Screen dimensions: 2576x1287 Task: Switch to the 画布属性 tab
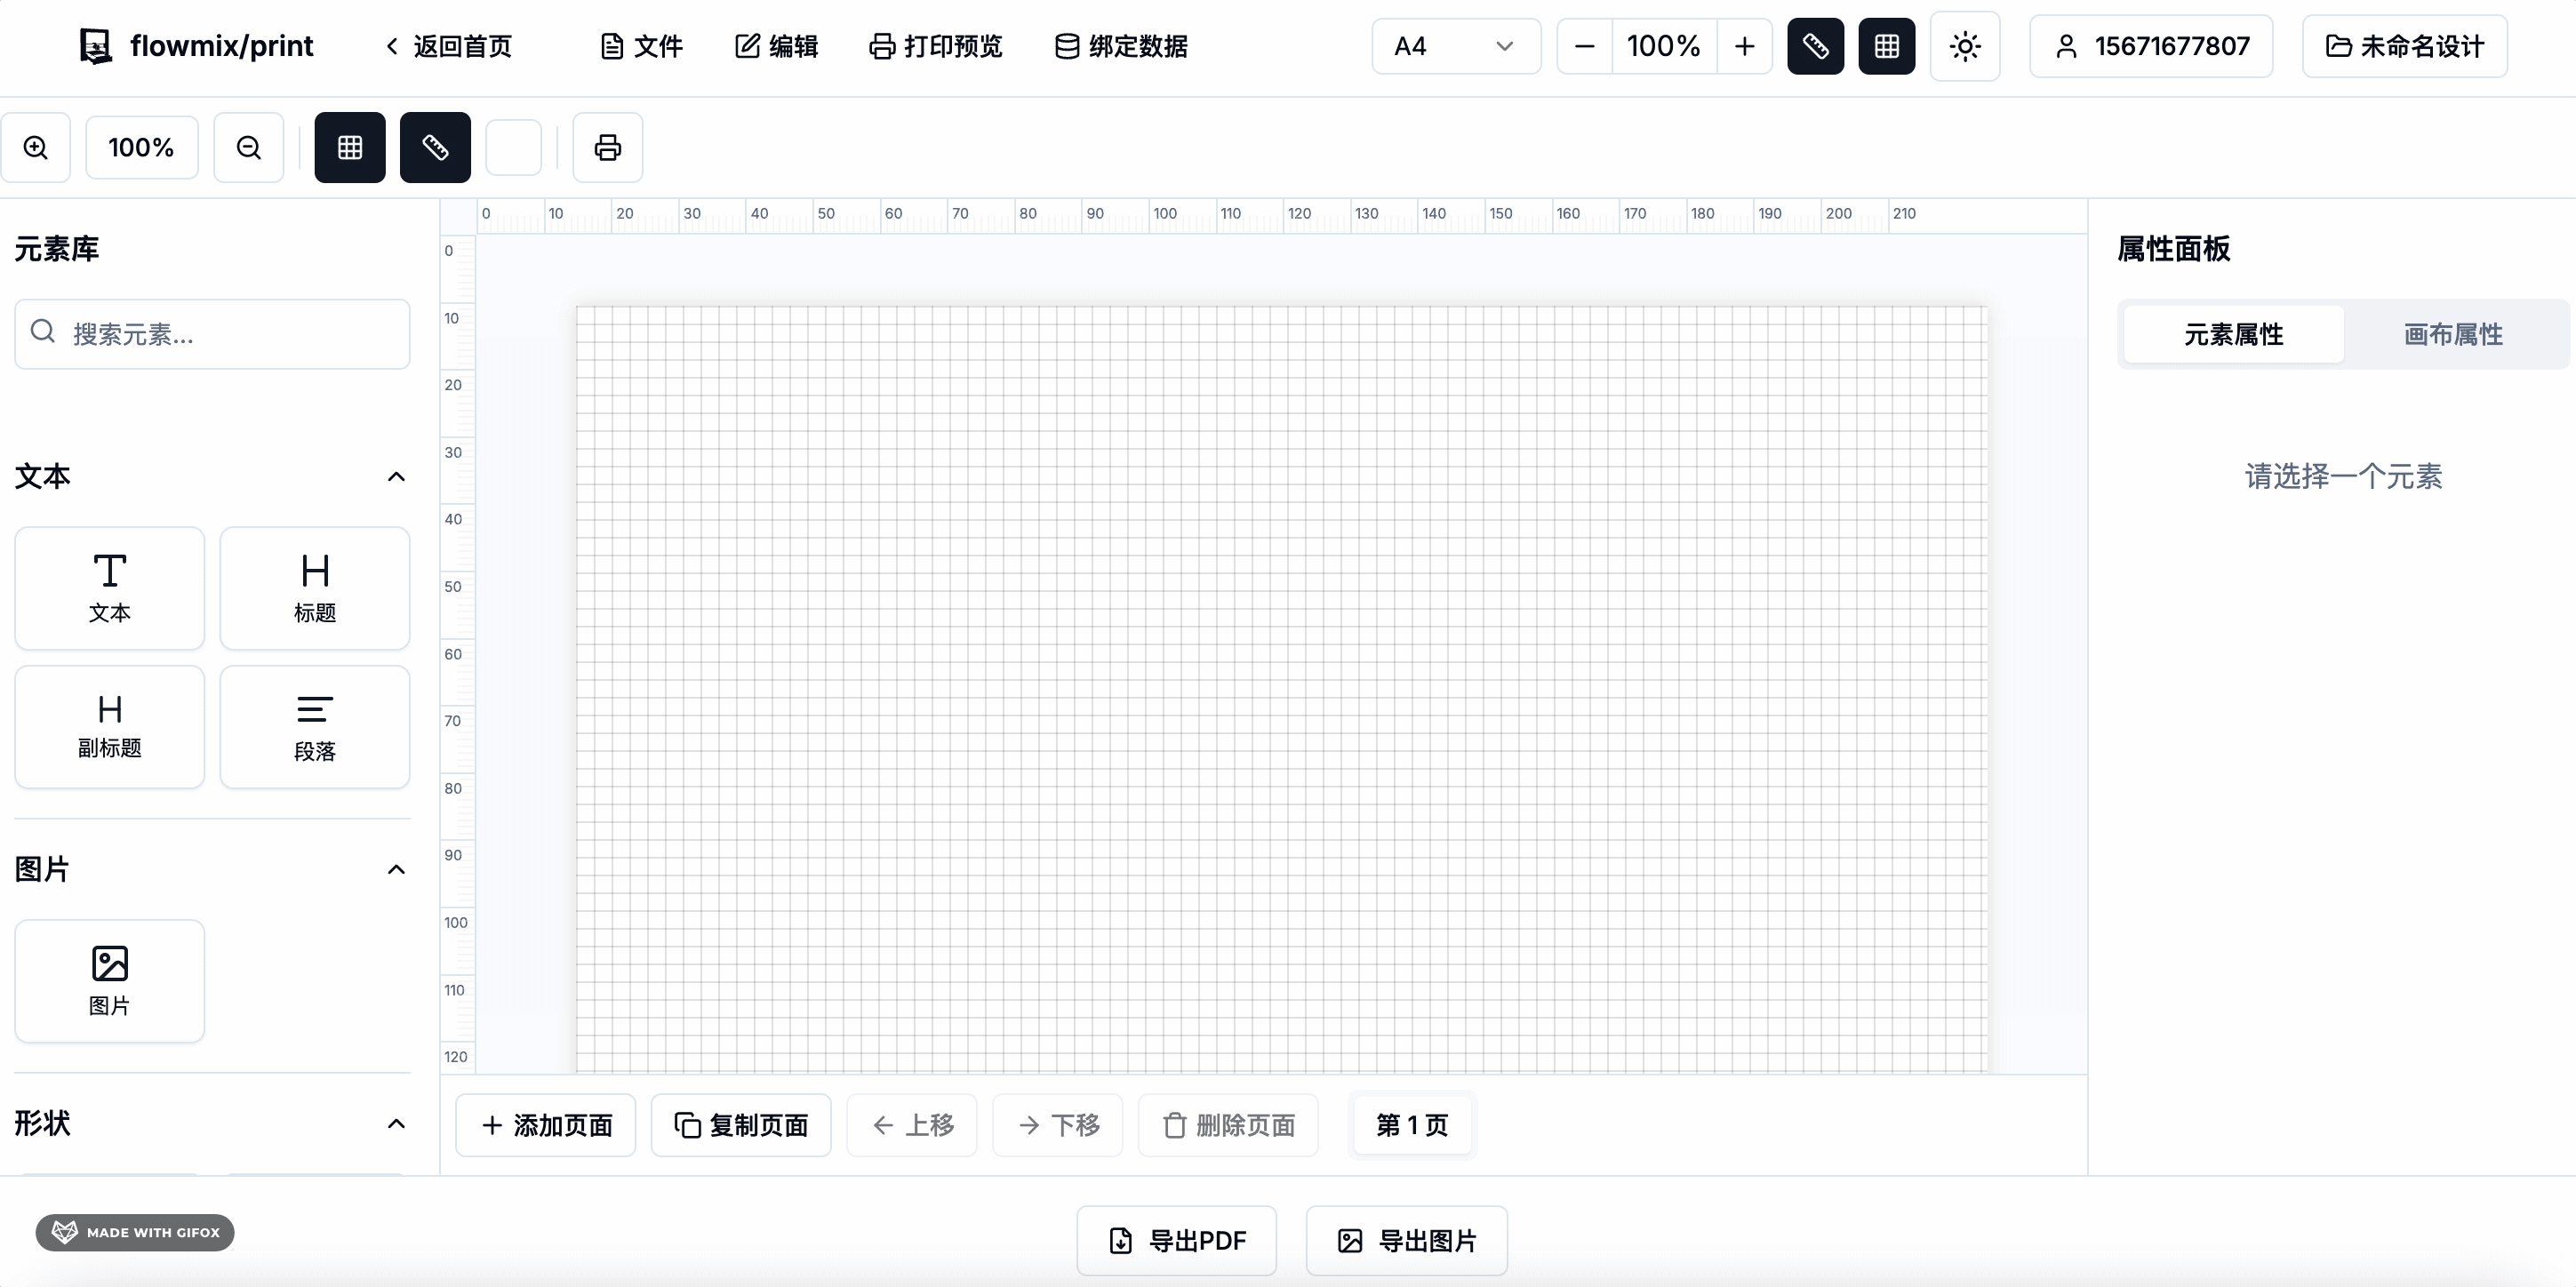[x=2453, y=334]
